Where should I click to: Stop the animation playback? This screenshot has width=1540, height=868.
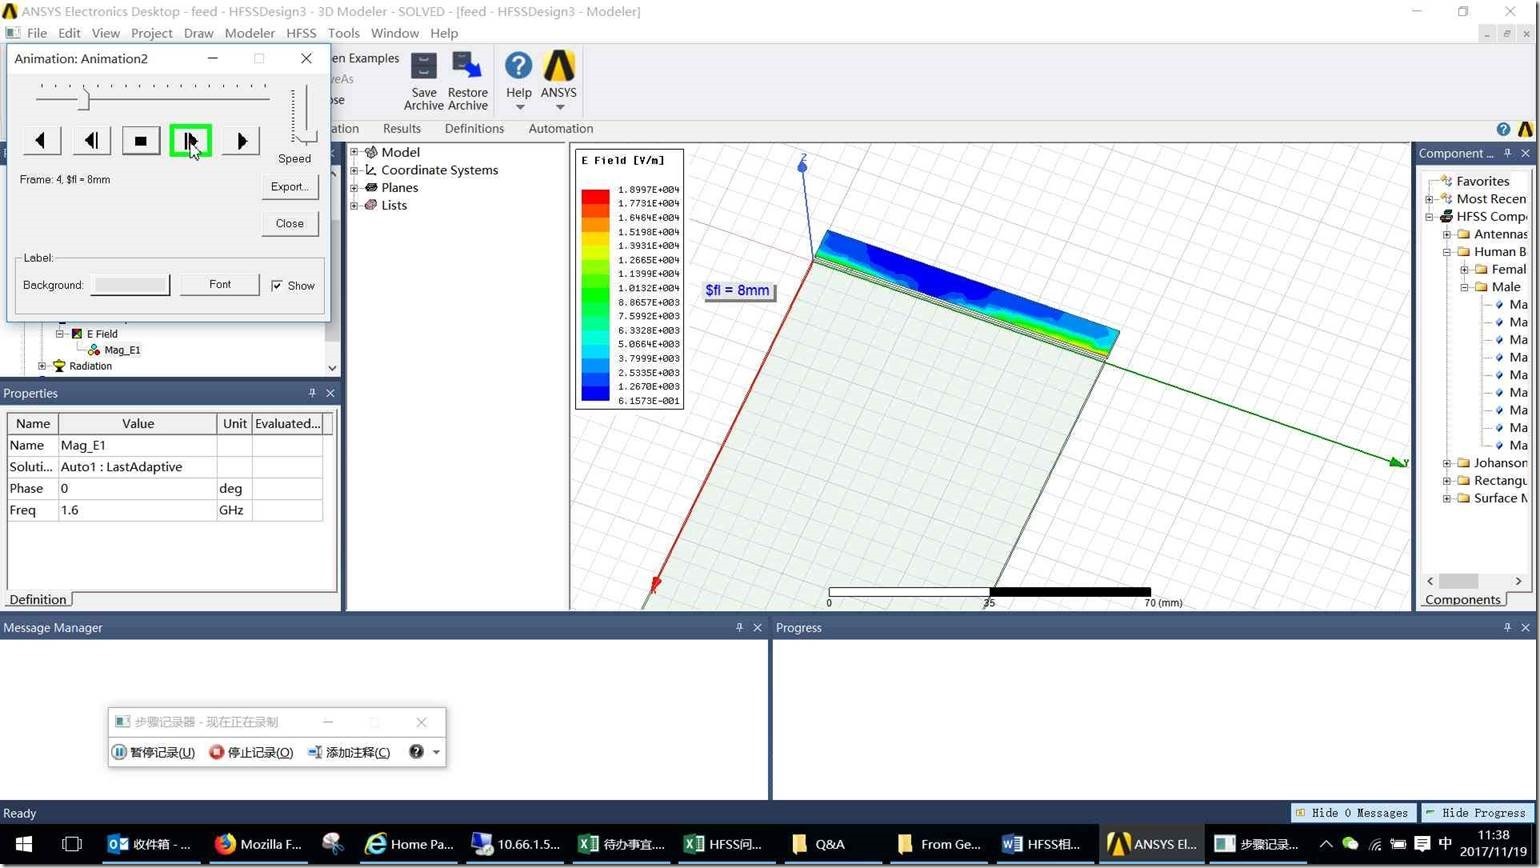pyautogui.click(x=141, y=141)
